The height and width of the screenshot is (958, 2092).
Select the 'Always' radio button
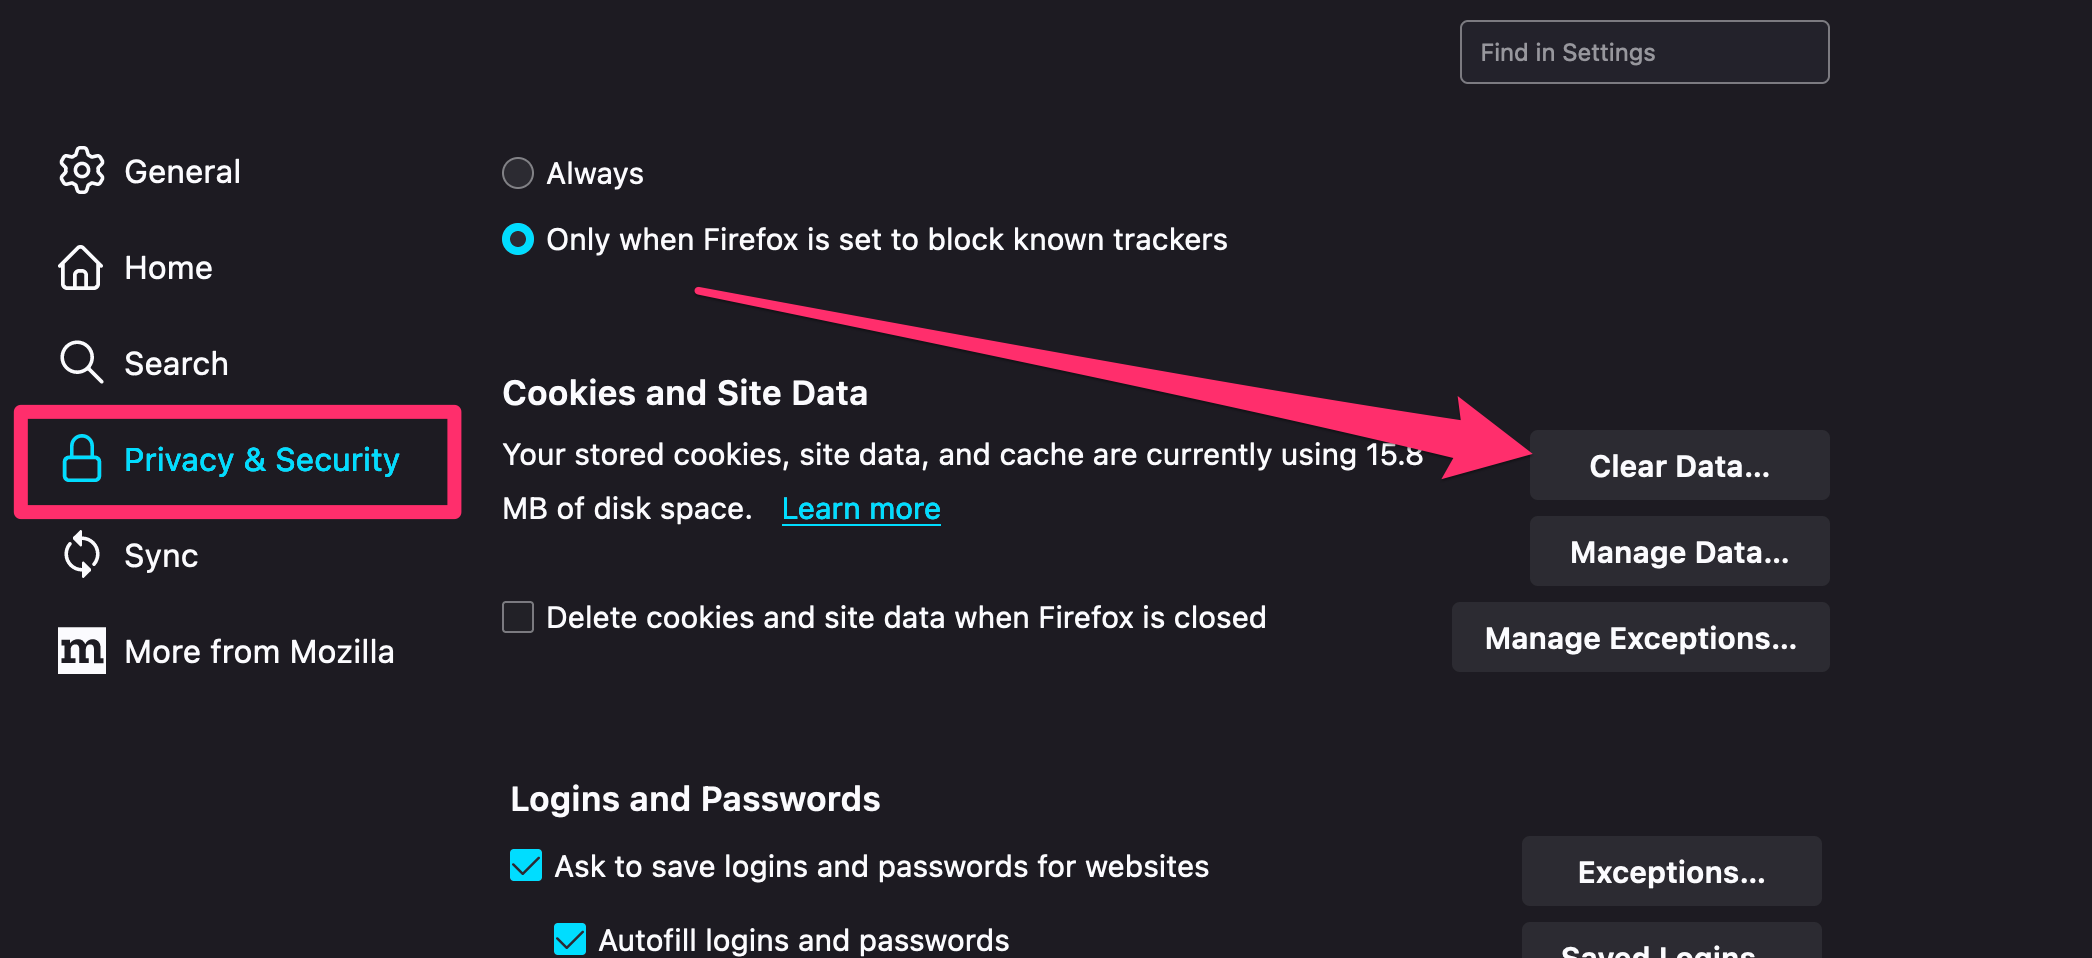[517, 172]
